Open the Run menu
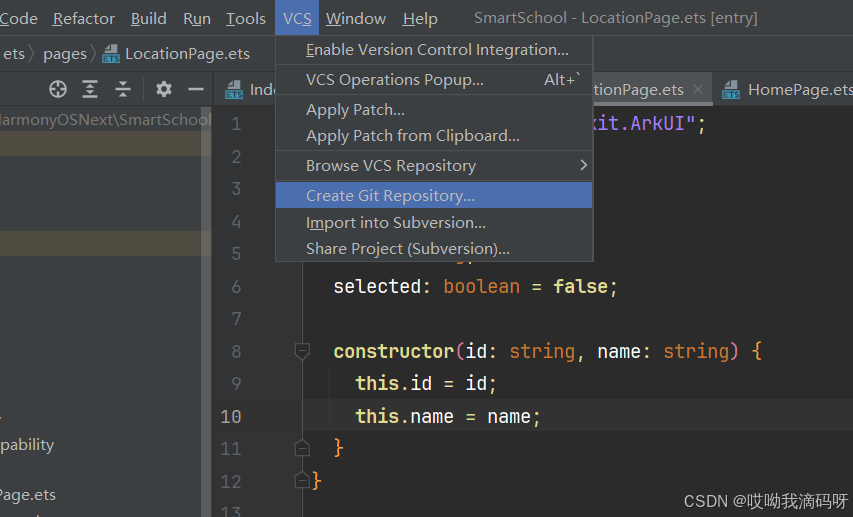The height and width of the screenshot is (517, 853). (197, 19)
